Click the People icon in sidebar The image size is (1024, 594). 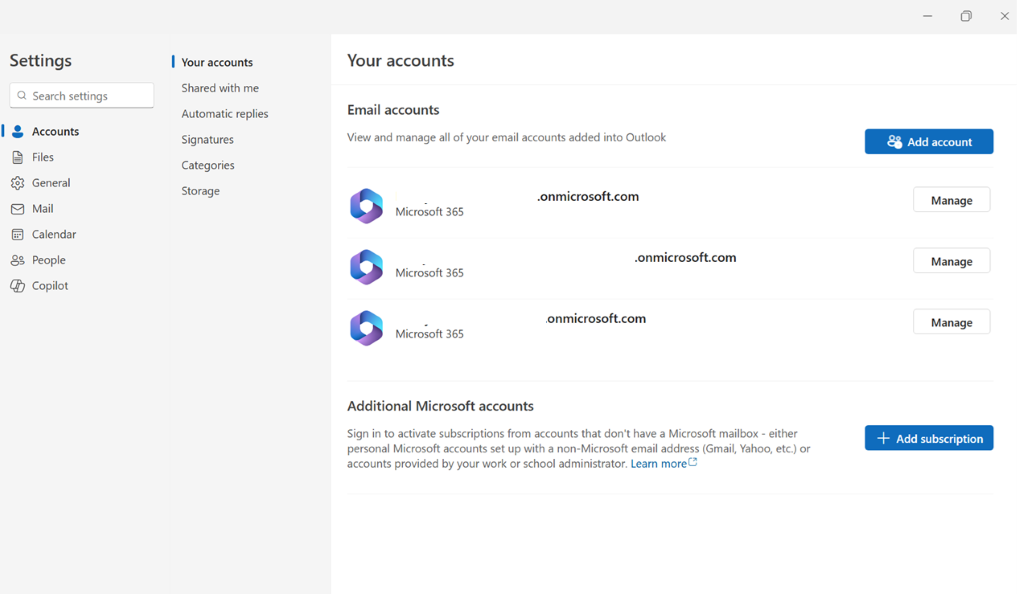pyautogui.click(x=18, y=260)
